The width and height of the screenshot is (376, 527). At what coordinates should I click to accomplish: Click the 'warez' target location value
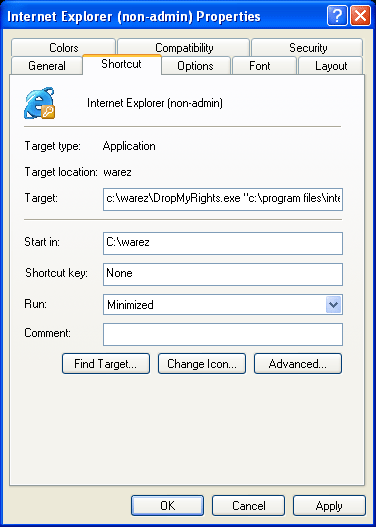(x=117, y=173)
